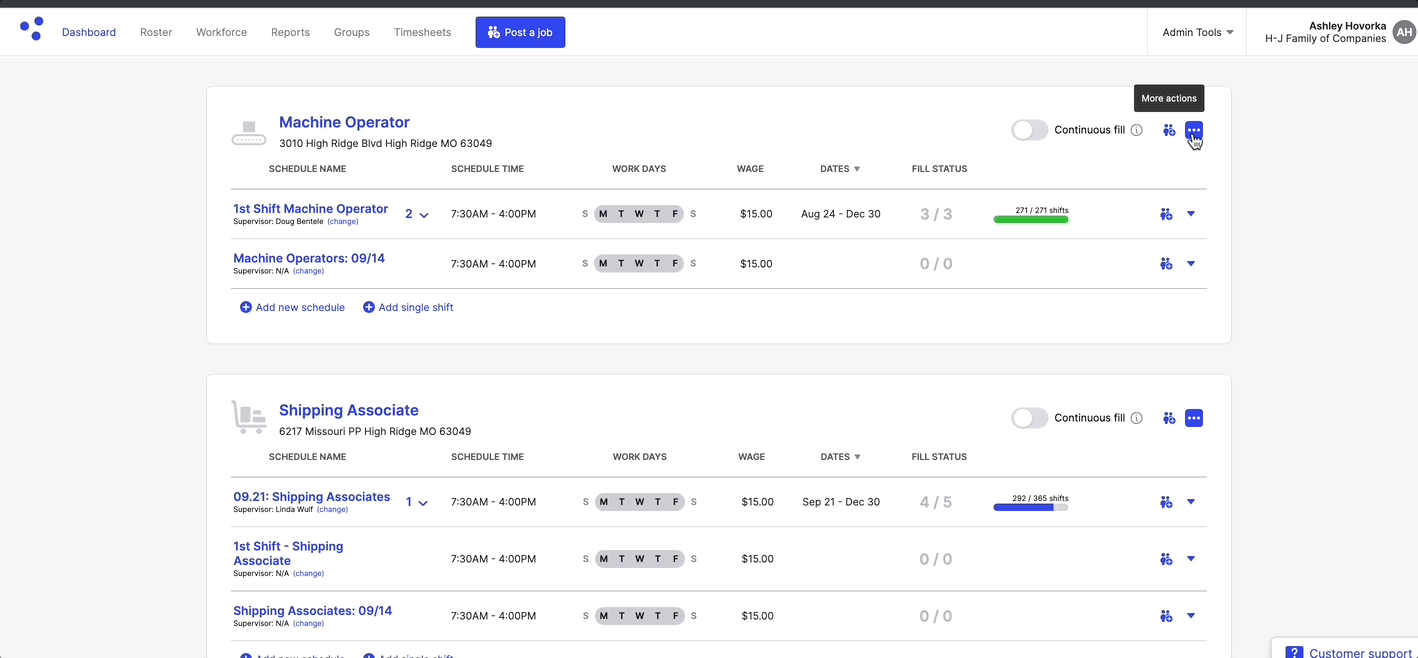Click the Shipping Associate cart job icon

[249, 417]
